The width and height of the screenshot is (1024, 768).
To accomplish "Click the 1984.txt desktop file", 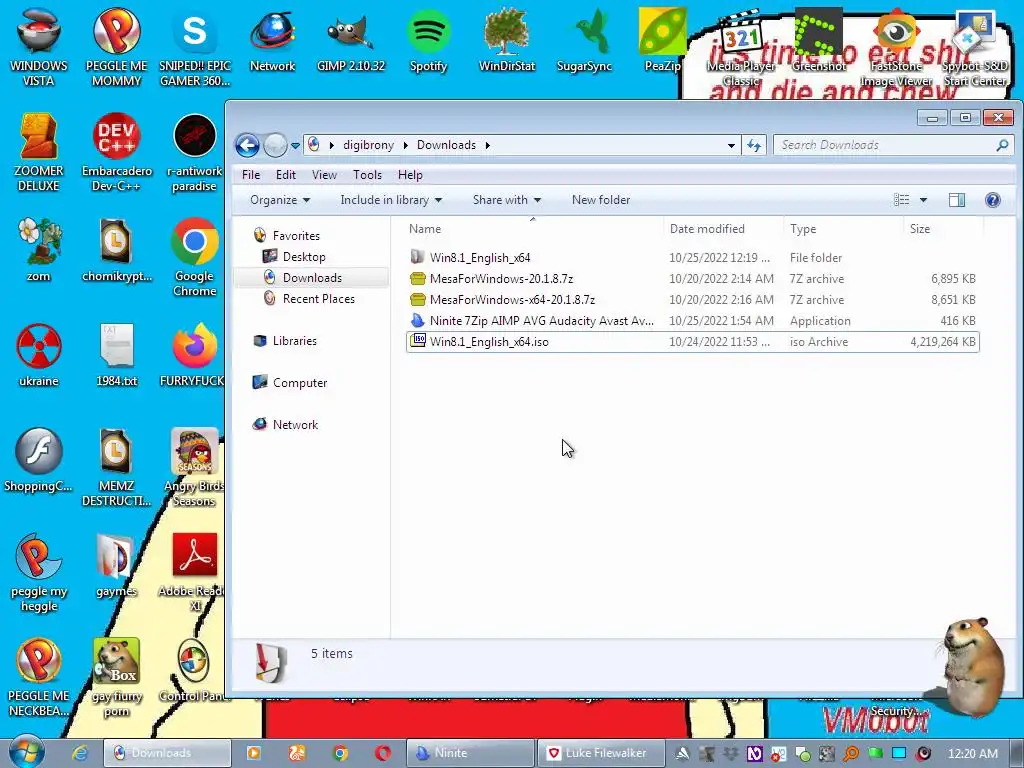I will [117, 356].
